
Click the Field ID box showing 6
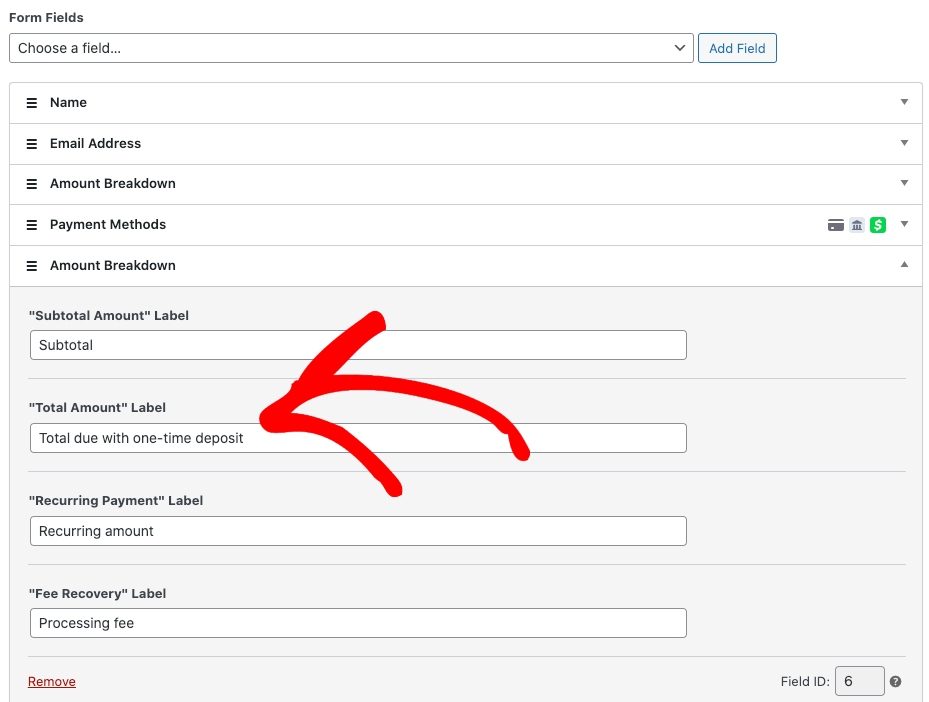859,681
